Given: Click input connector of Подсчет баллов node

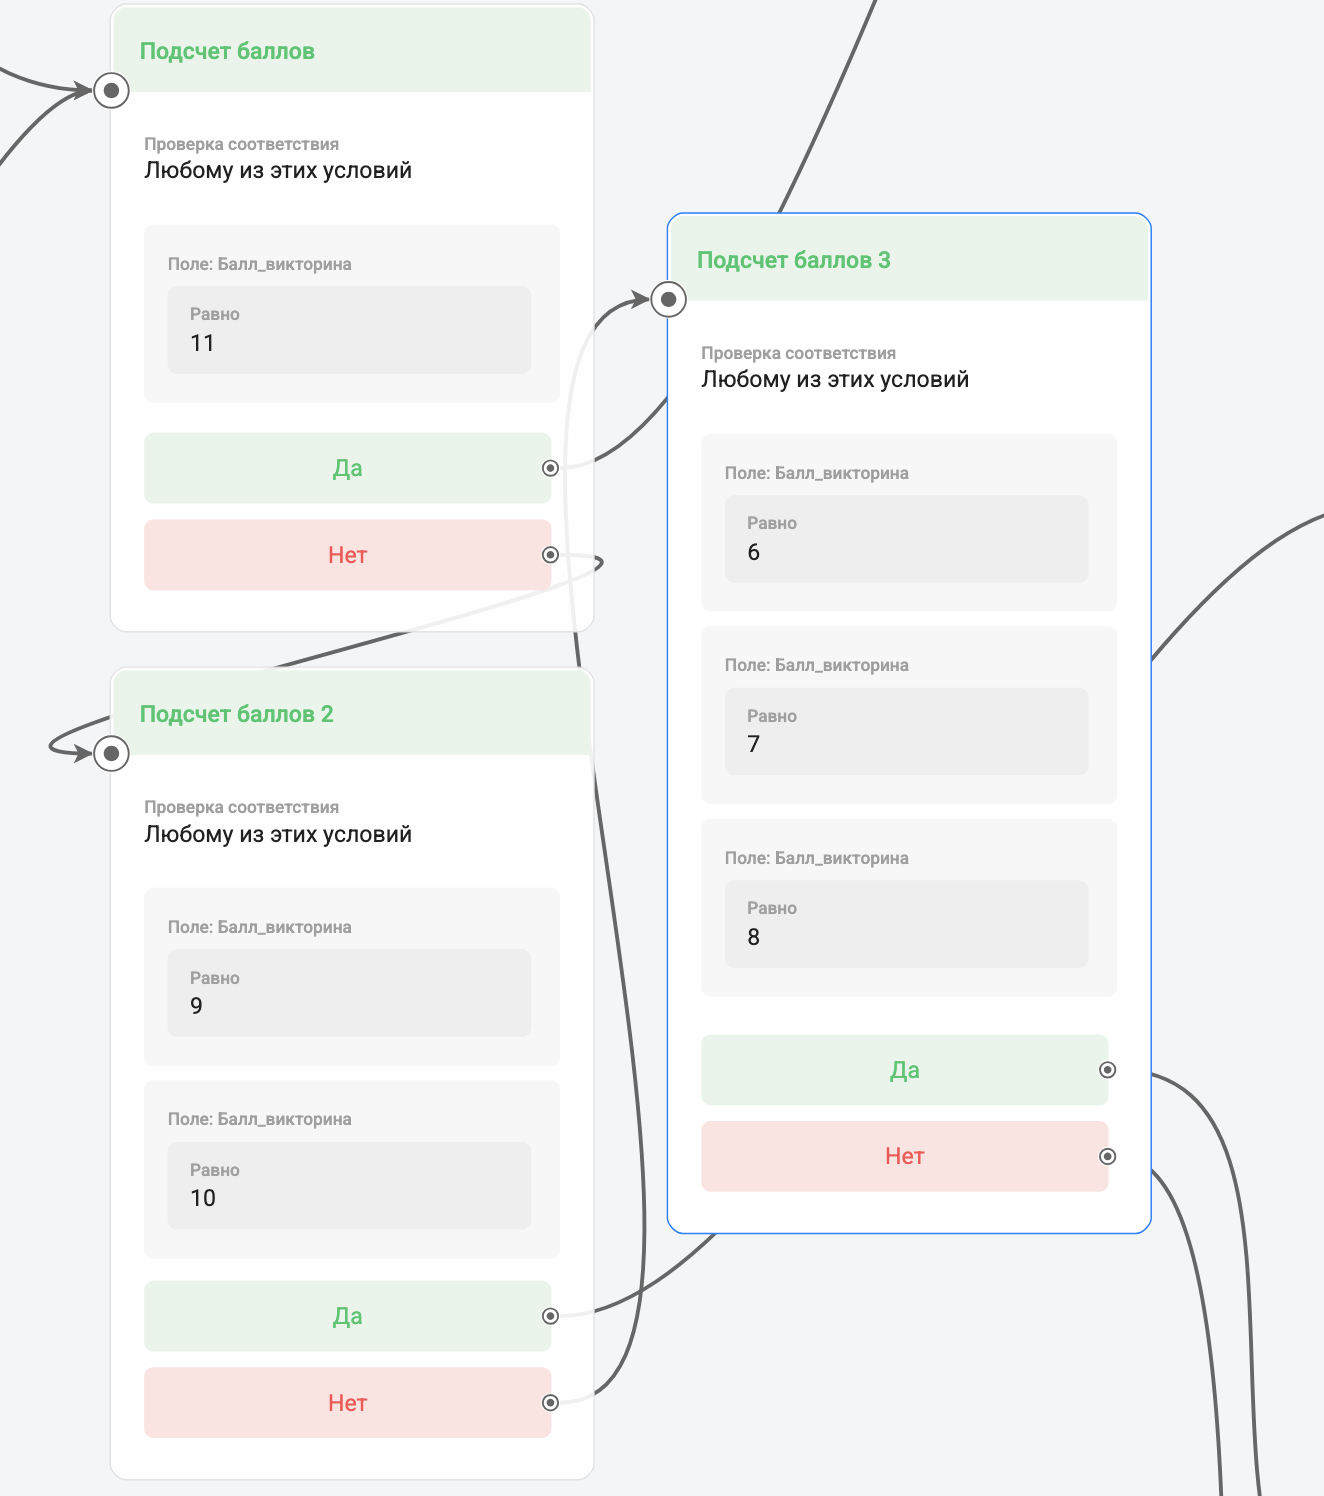Looking at the screenshot, I should (x=112, y=91).
